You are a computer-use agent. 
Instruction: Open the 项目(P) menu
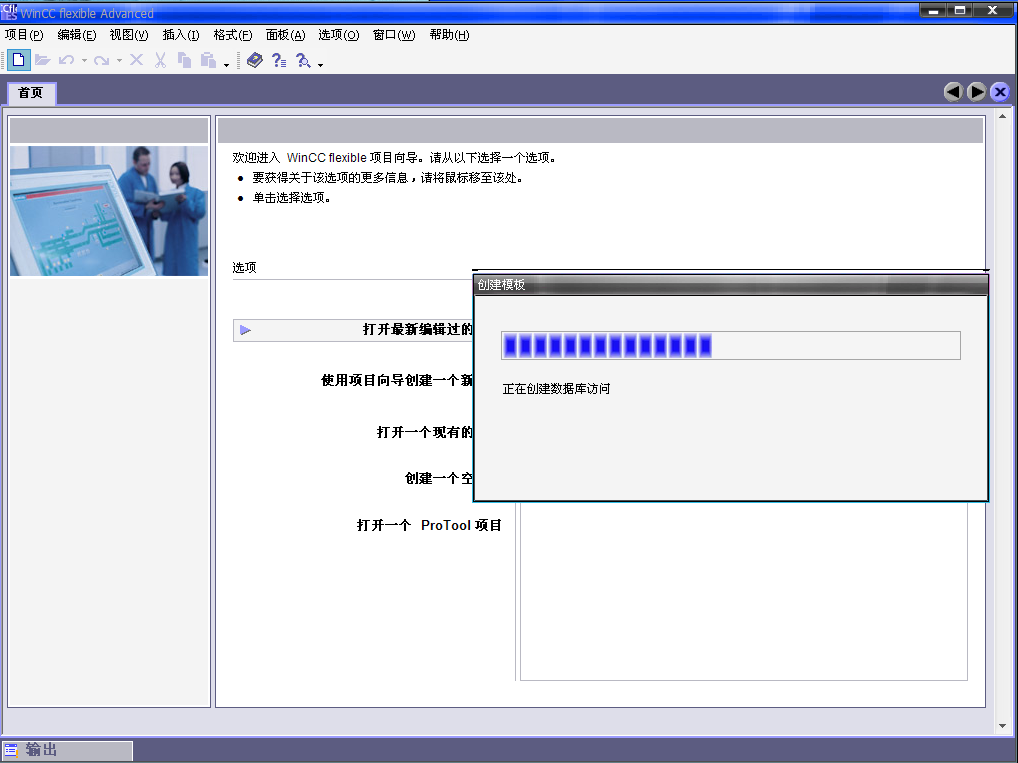click(x=24, y=35)
